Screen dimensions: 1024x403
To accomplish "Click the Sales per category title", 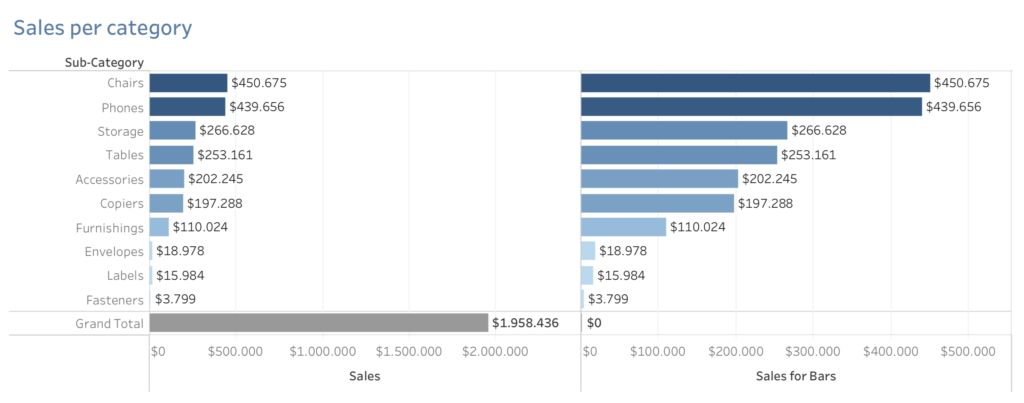I will point(102,27).
